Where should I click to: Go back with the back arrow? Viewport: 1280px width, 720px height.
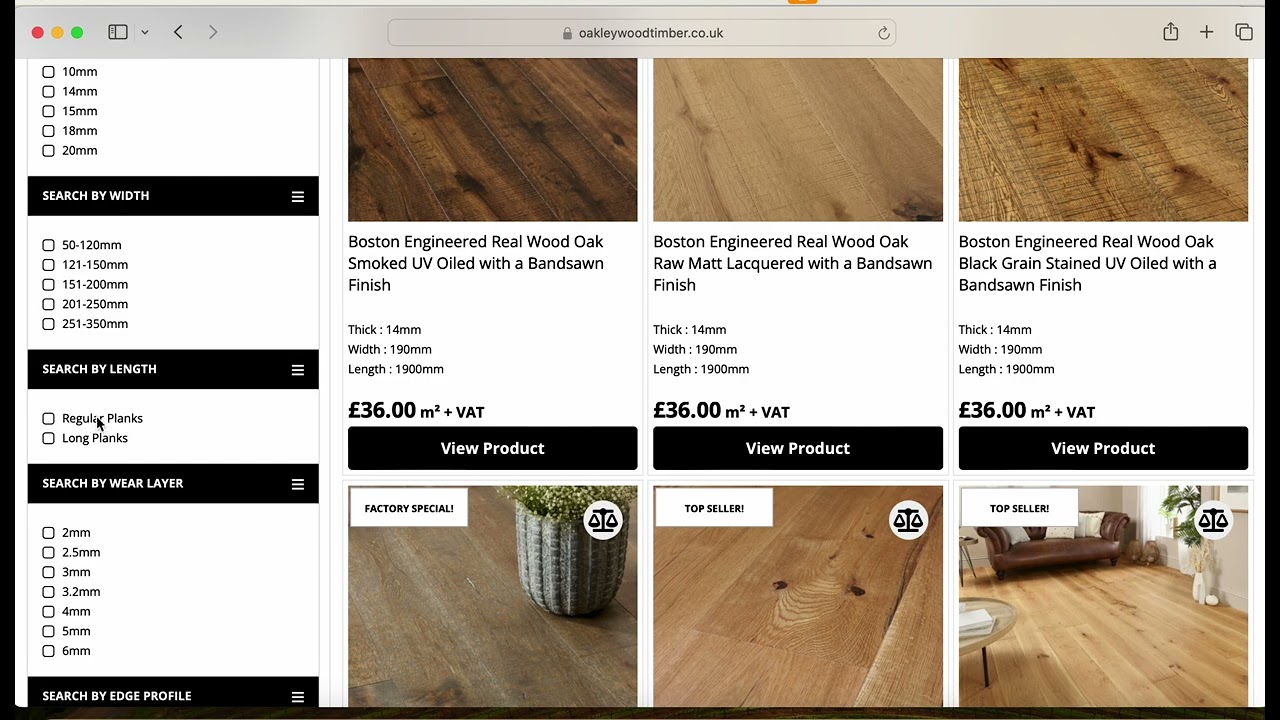178,32
